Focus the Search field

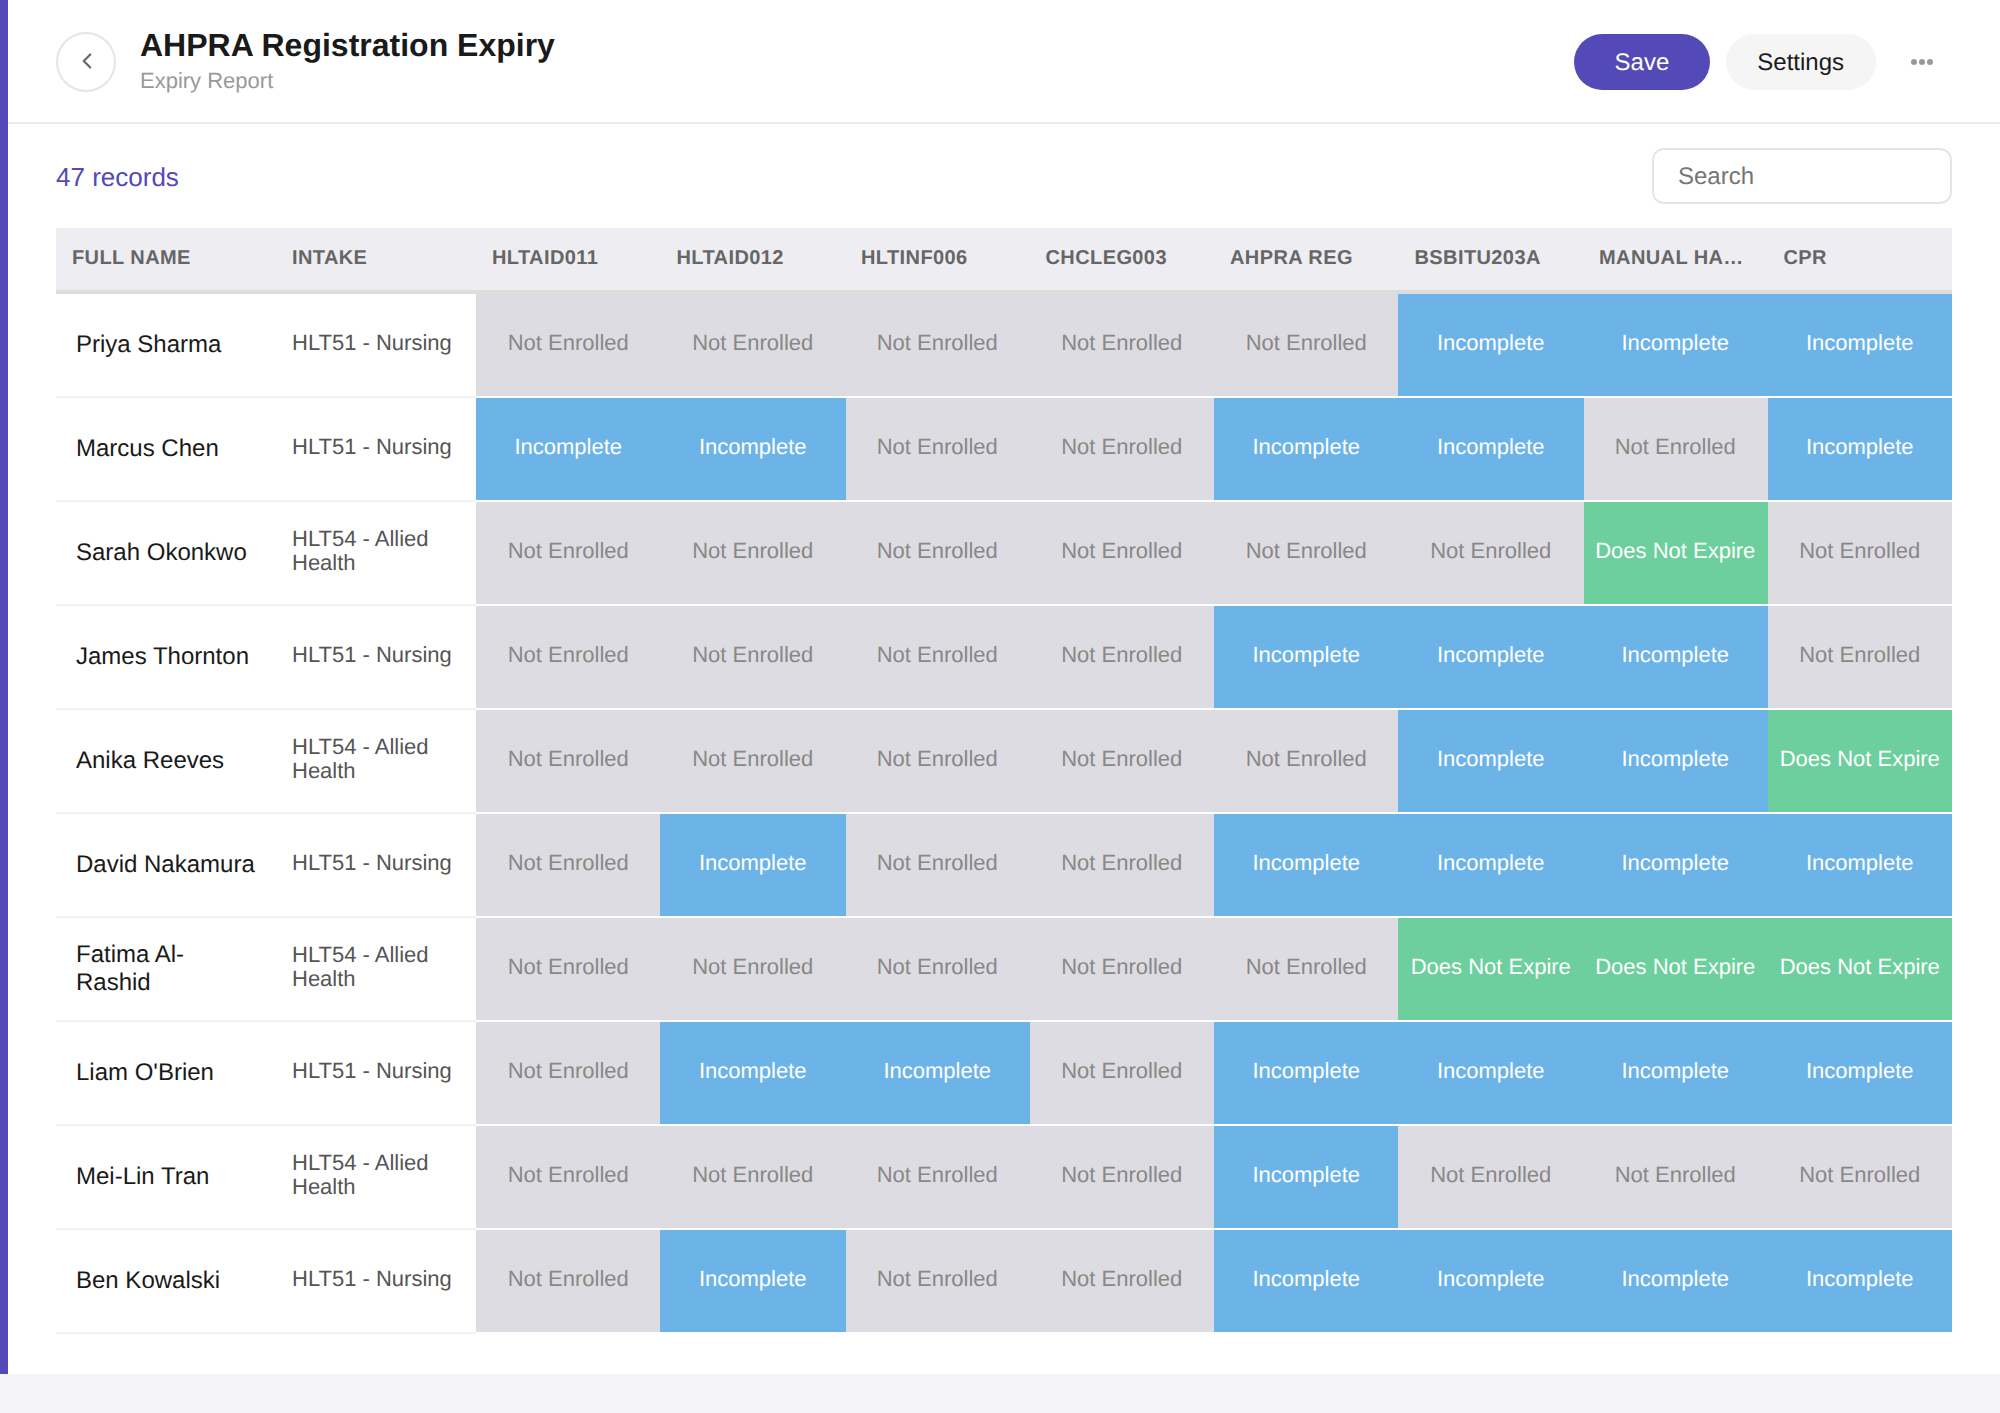1801,176
